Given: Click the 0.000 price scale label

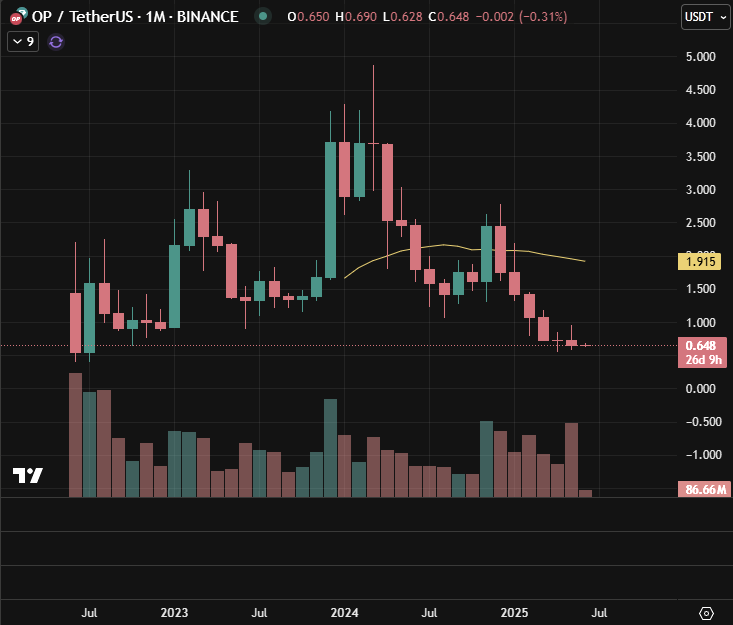Looking at the screenshot, I should [x=700, y=388].
